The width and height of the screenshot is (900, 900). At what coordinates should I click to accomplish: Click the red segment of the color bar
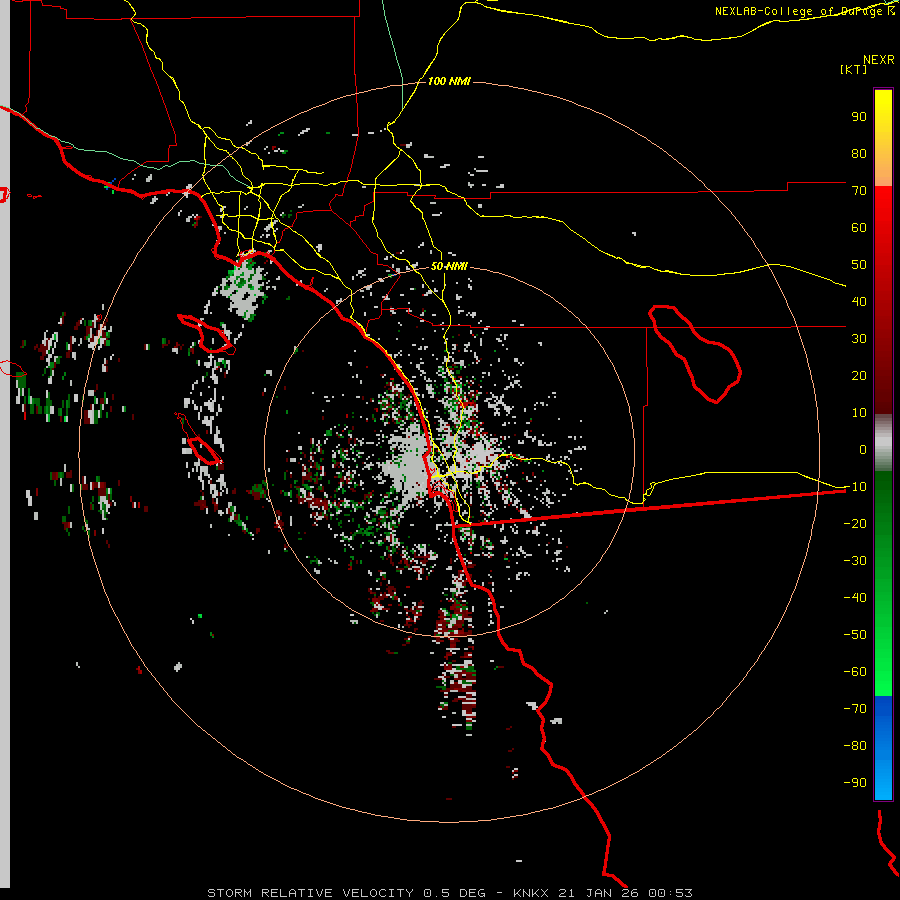883,300
